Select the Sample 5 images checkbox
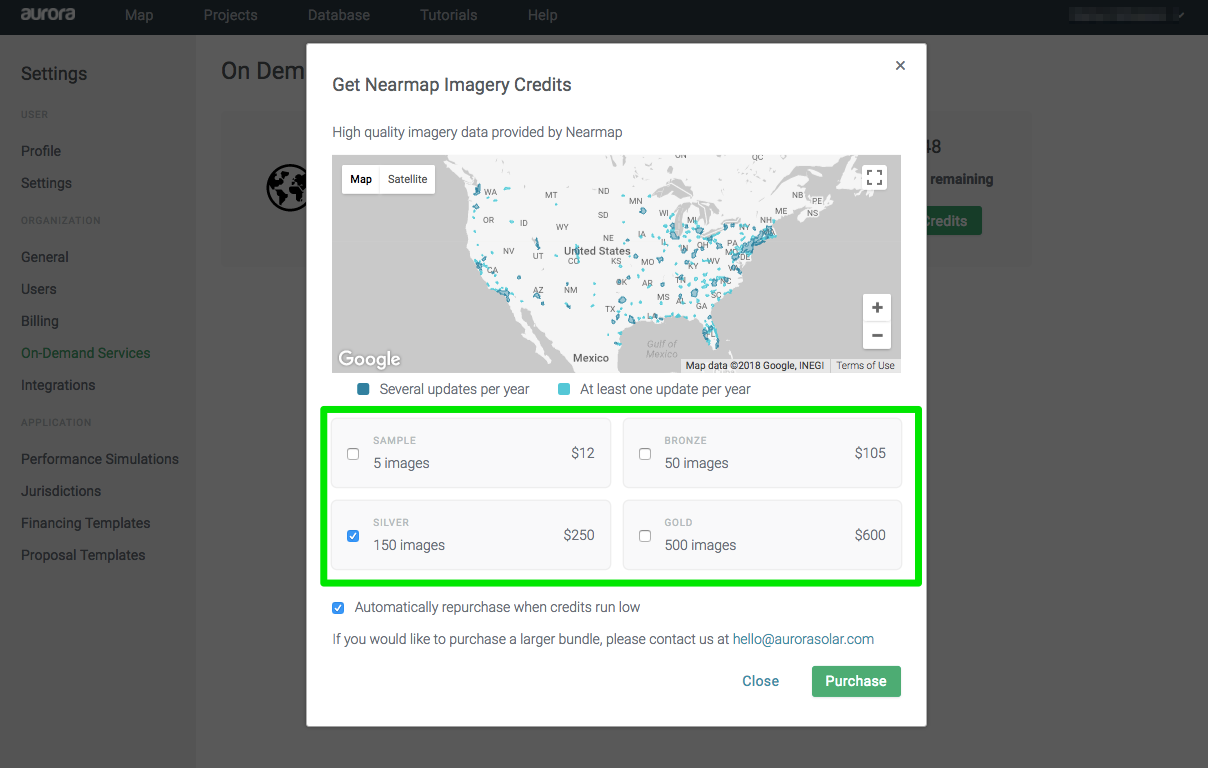Viewport: 1208px width, 768px height. 353,454
